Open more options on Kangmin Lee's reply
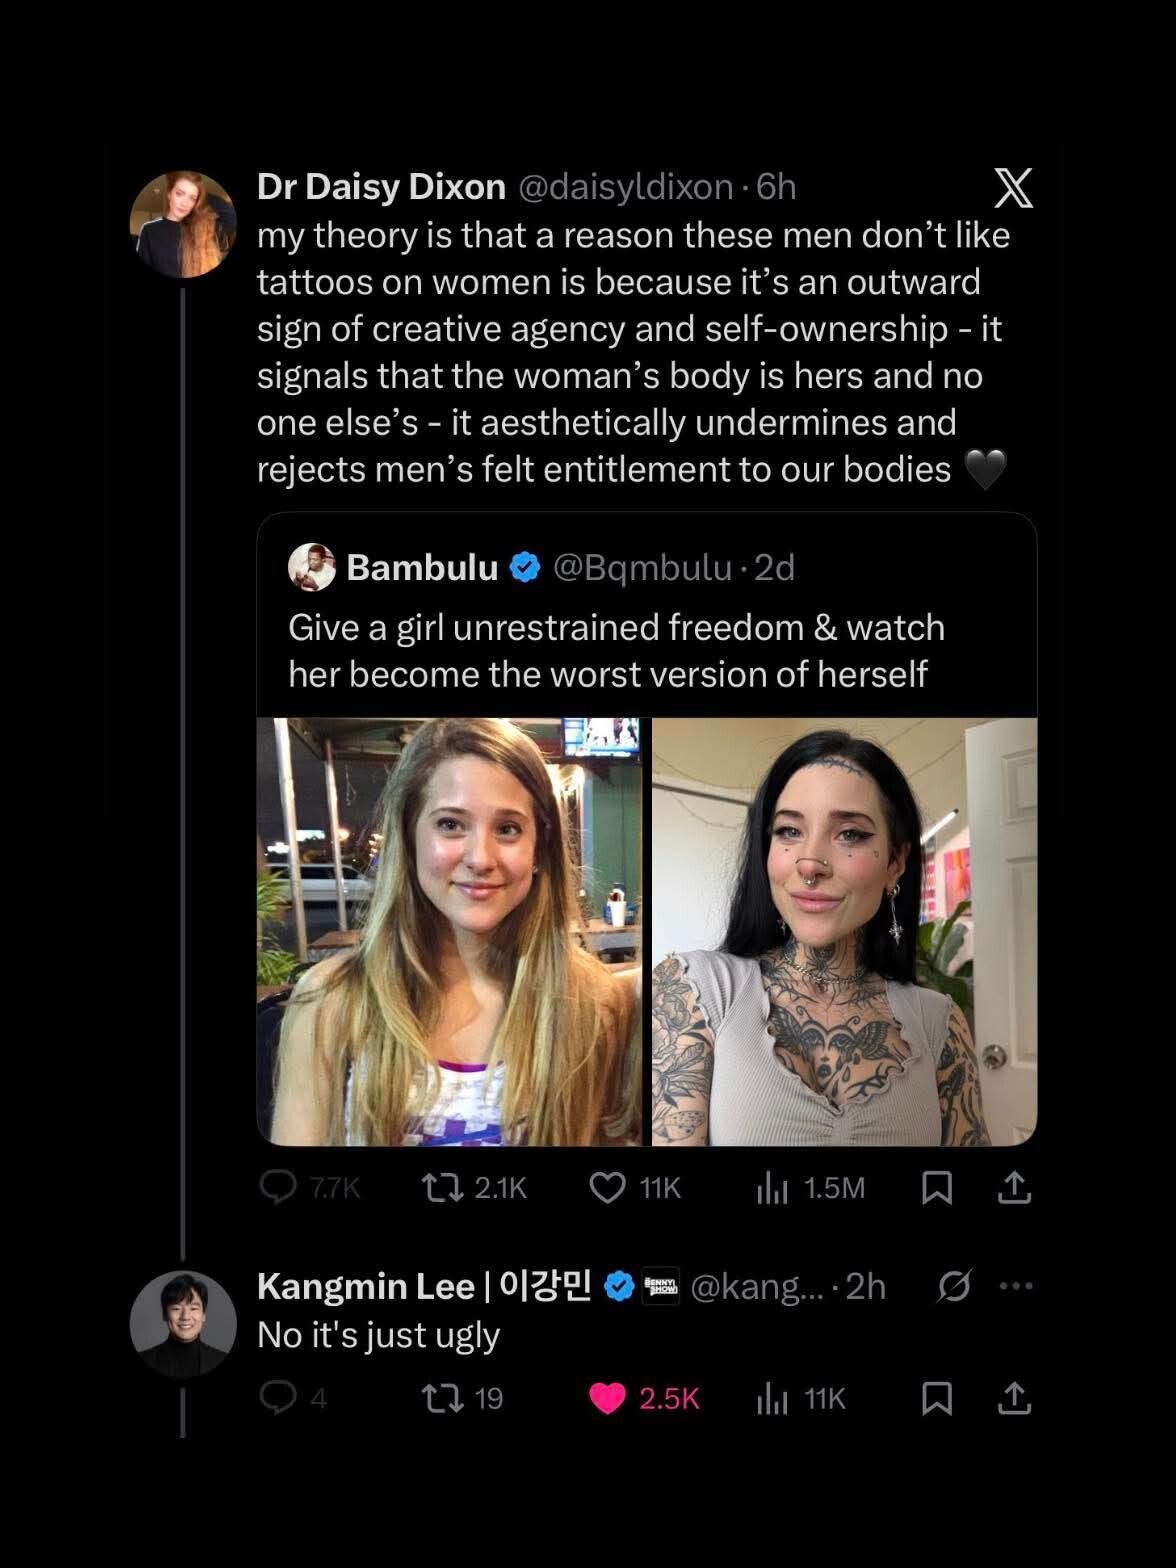This screenshot has height=1568, width=1176. 1016,1286
